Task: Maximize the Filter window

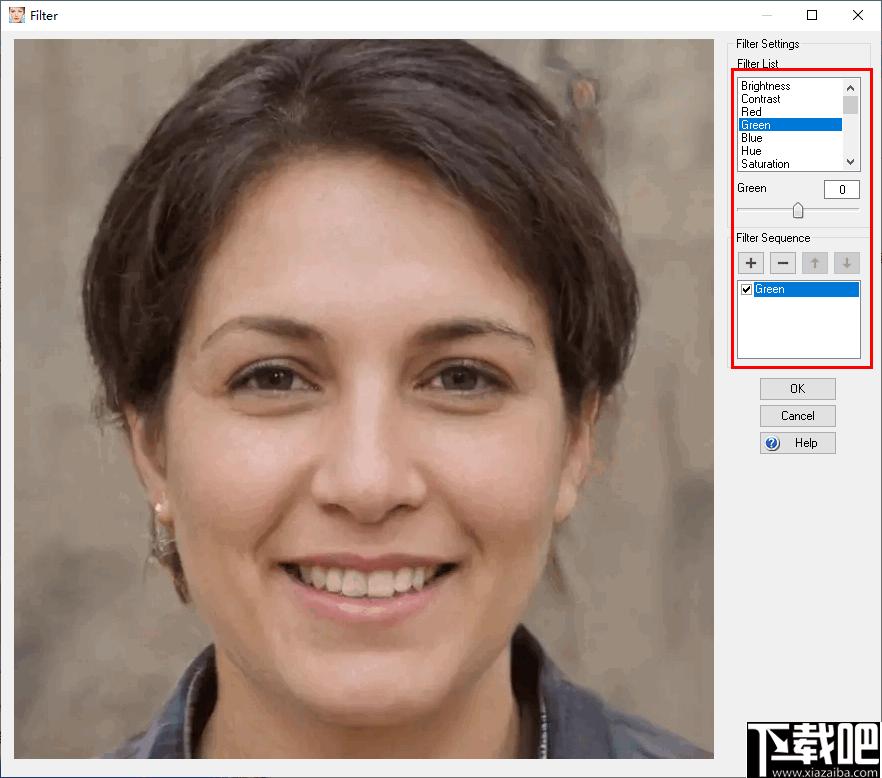Action: (x=812, y=15)
